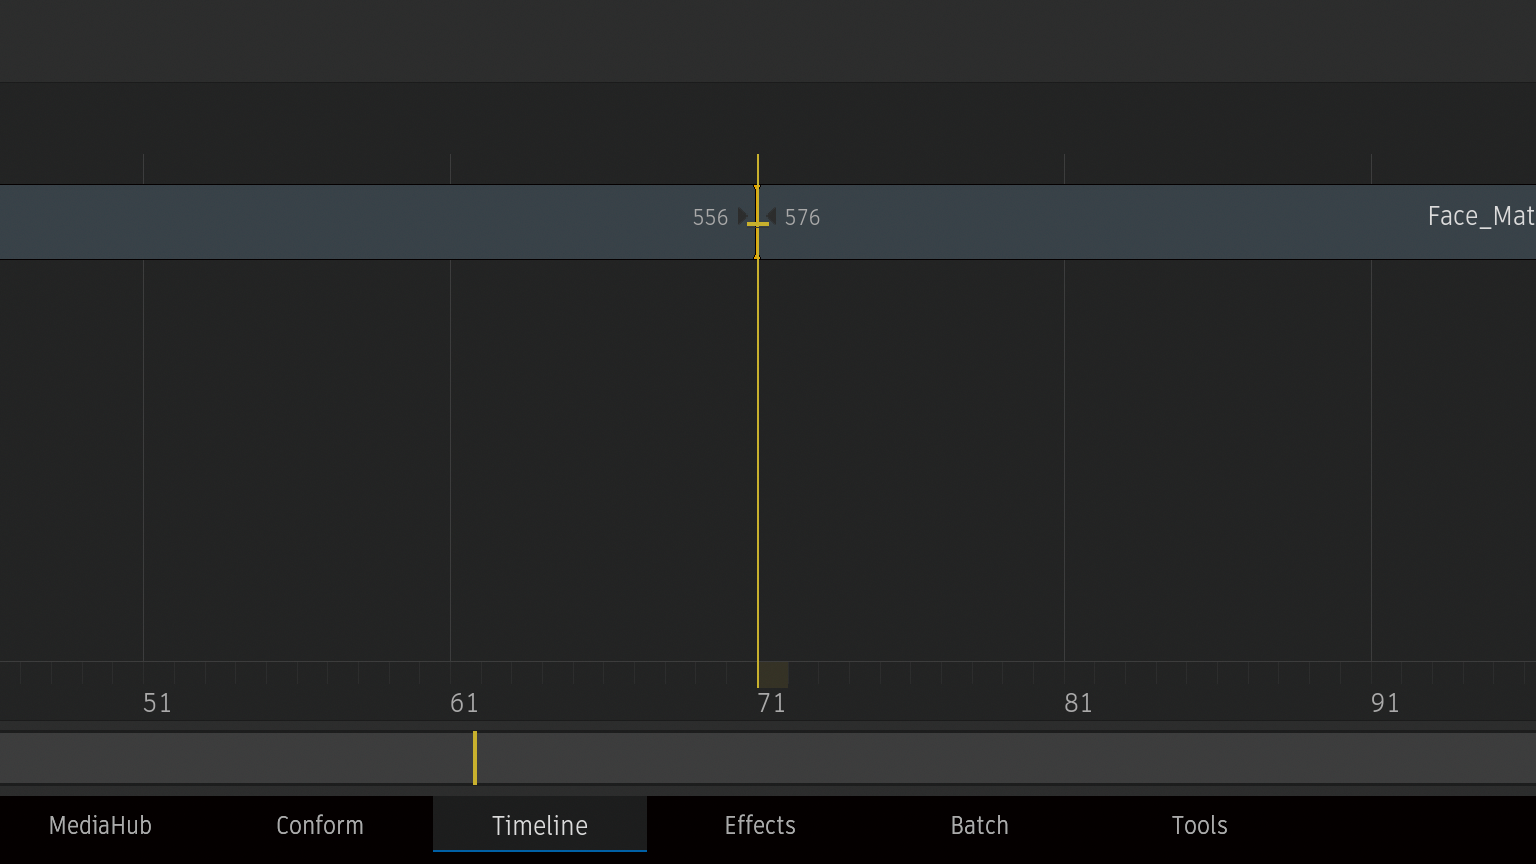Open the Tools tab

point(1199,825)
